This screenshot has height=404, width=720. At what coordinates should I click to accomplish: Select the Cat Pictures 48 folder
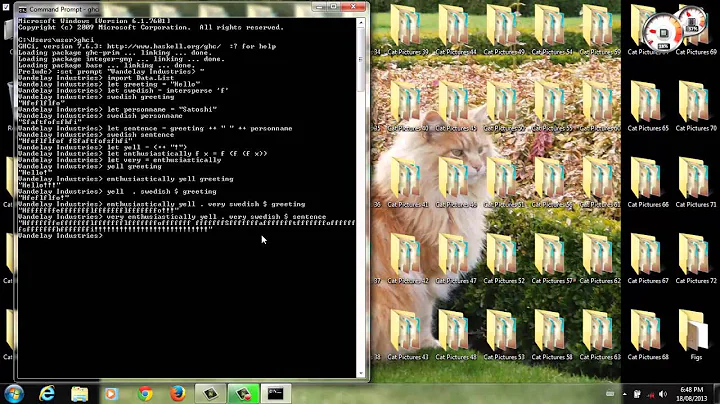456,336
